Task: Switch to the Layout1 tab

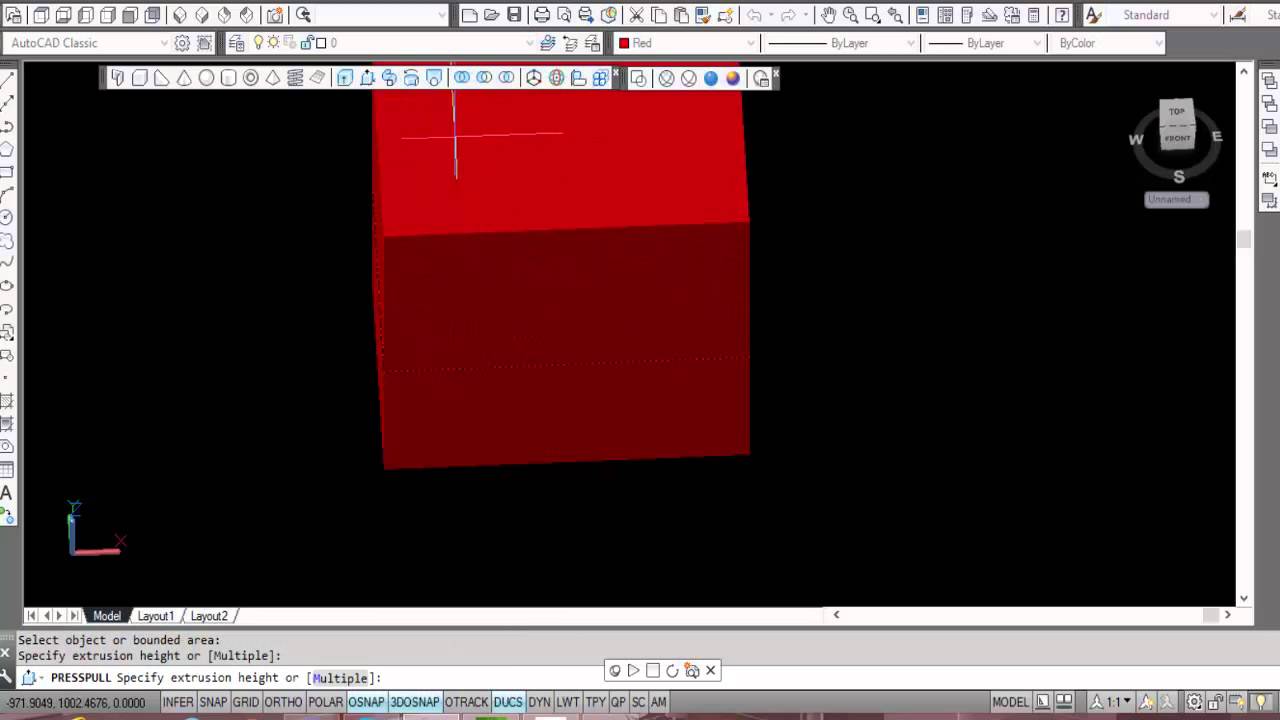Action: point(155,616)
